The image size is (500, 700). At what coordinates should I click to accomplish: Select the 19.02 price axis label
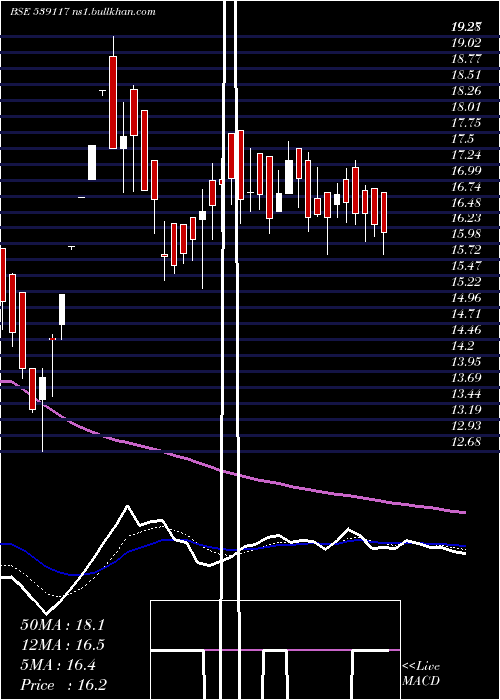pyautogui.click(x=466, y=43)
